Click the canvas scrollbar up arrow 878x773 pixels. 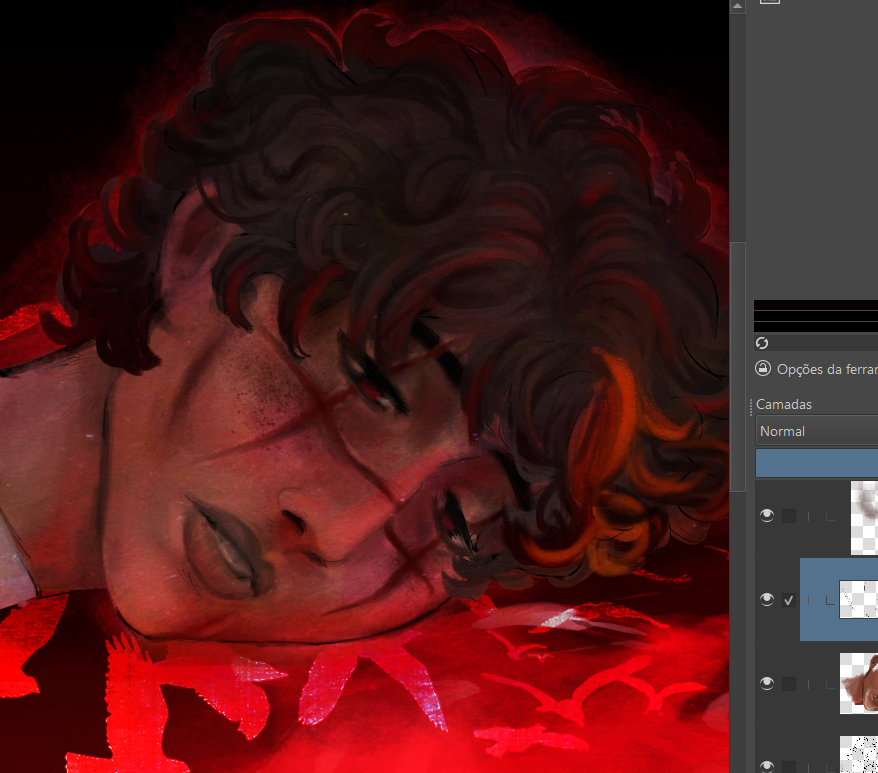(738, 6)
